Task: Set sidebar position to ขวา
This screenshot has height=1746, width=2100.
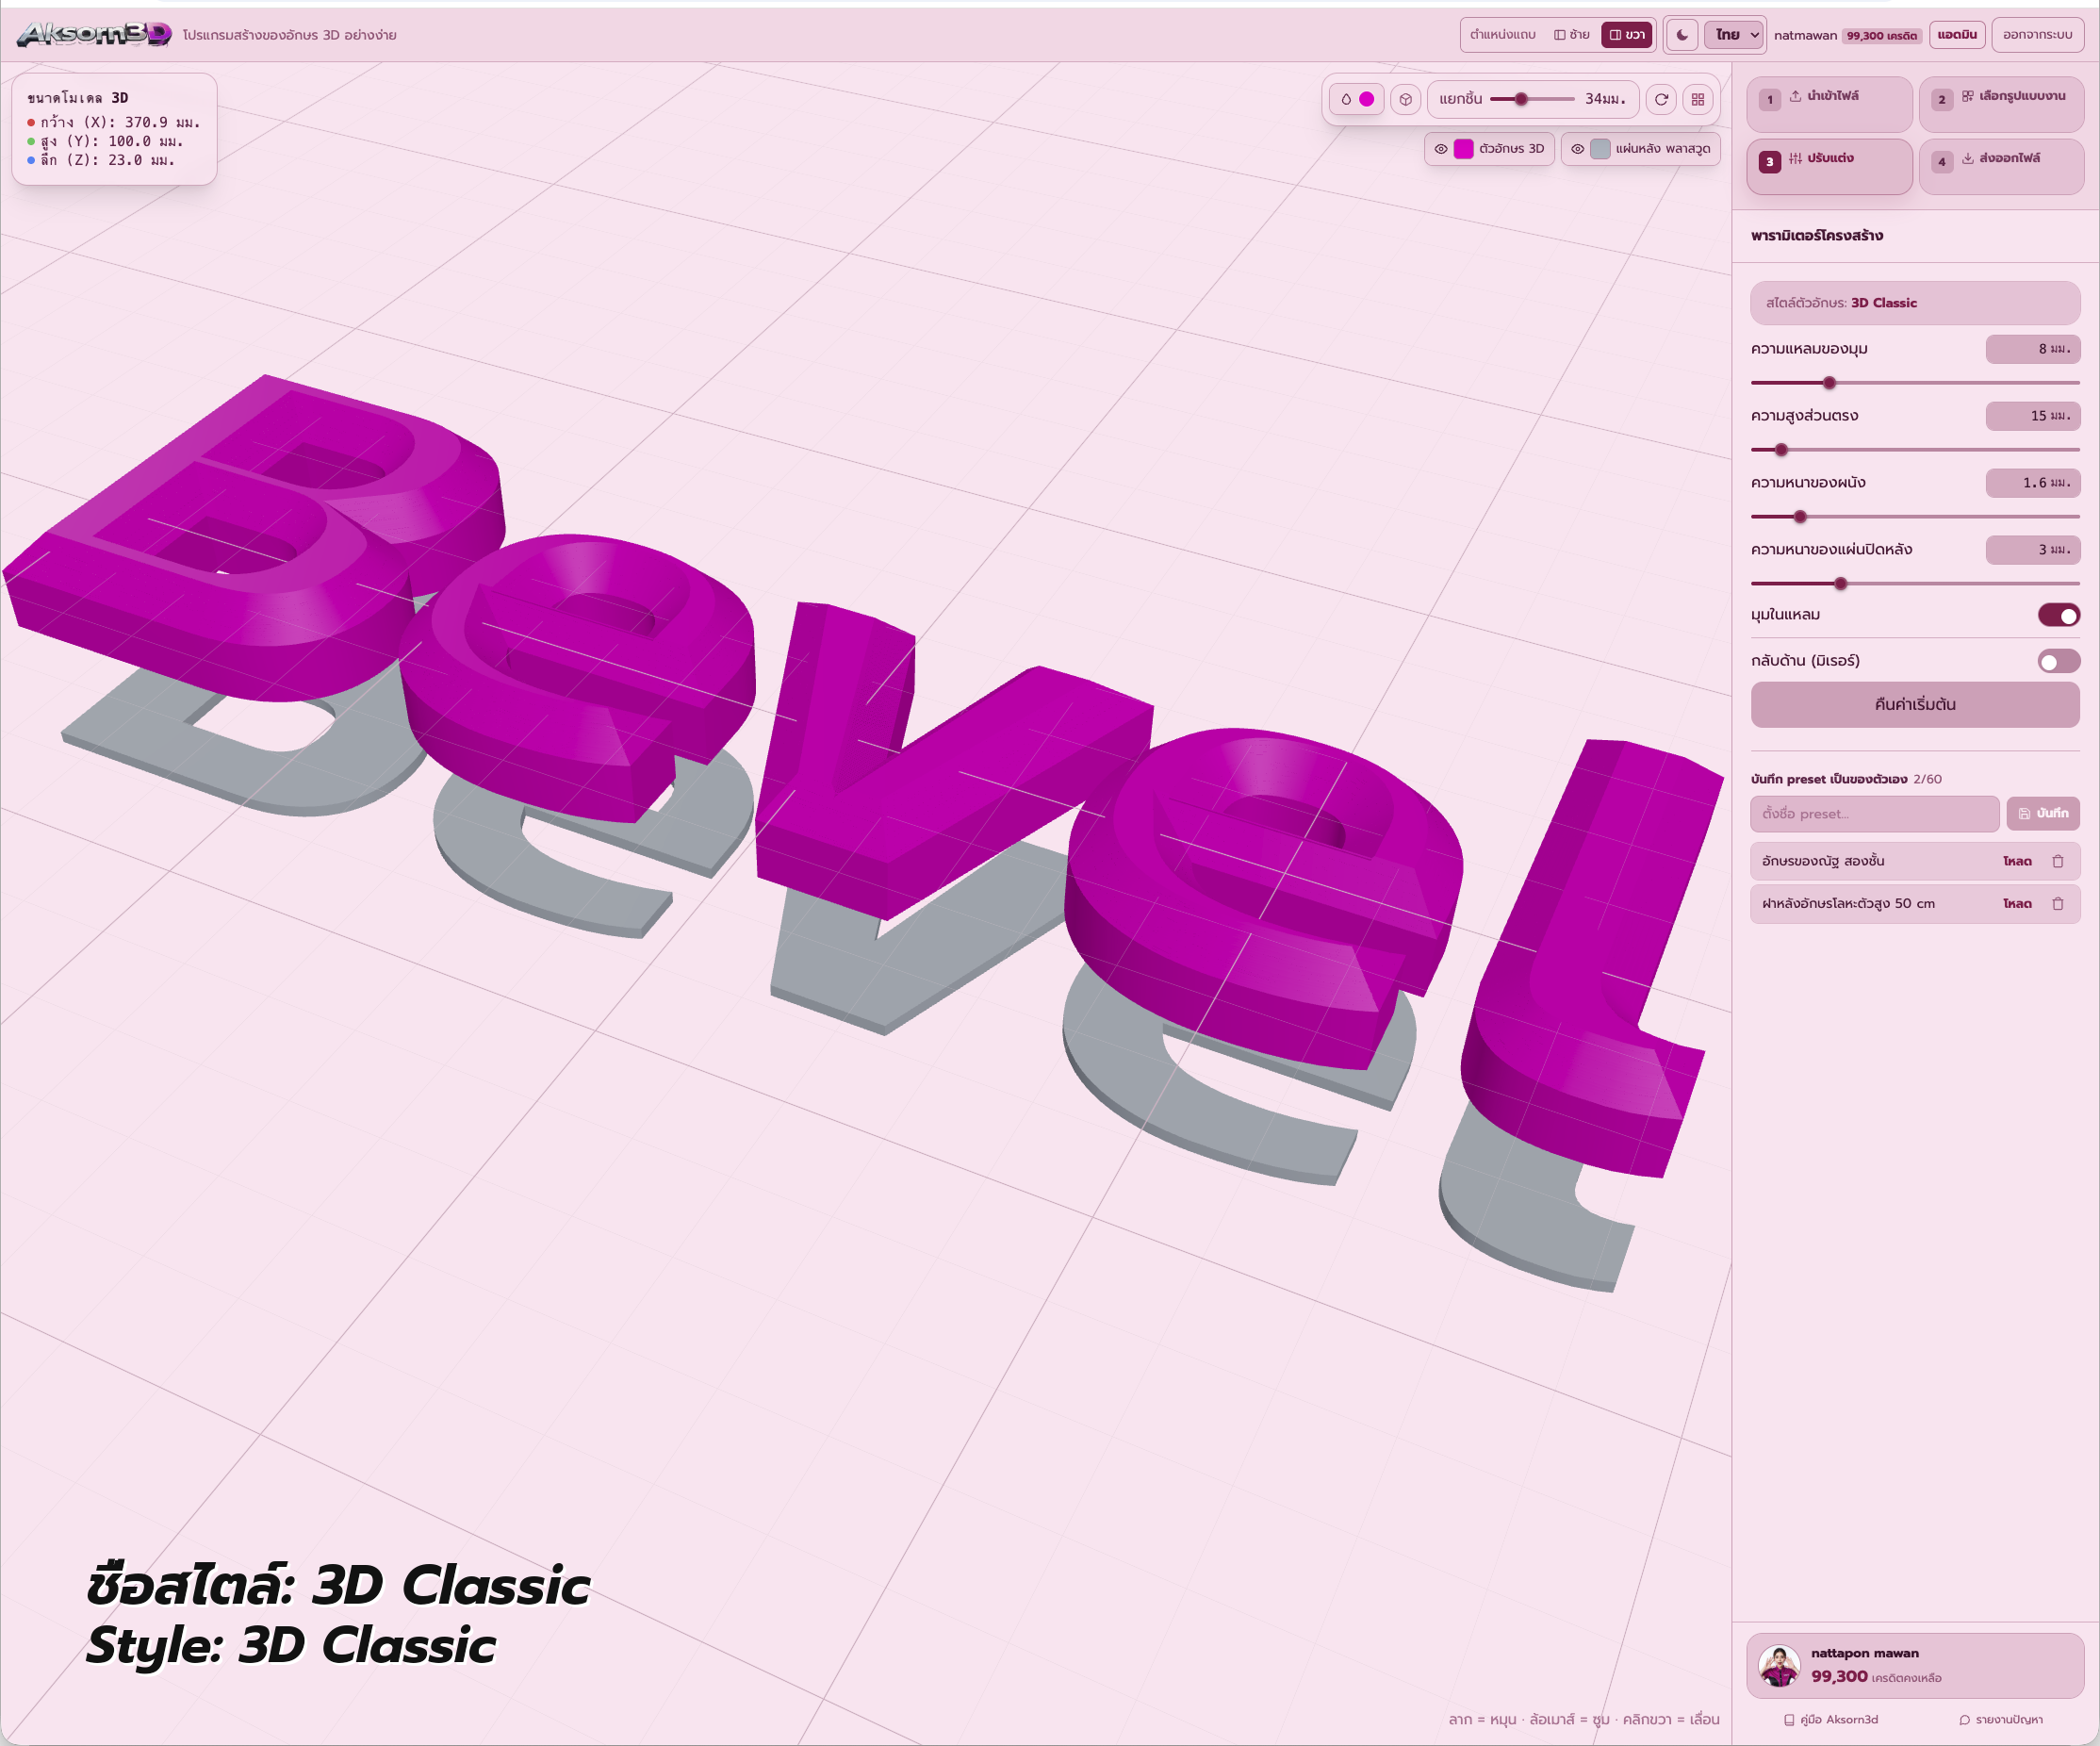Action: tap(1626, 35)
